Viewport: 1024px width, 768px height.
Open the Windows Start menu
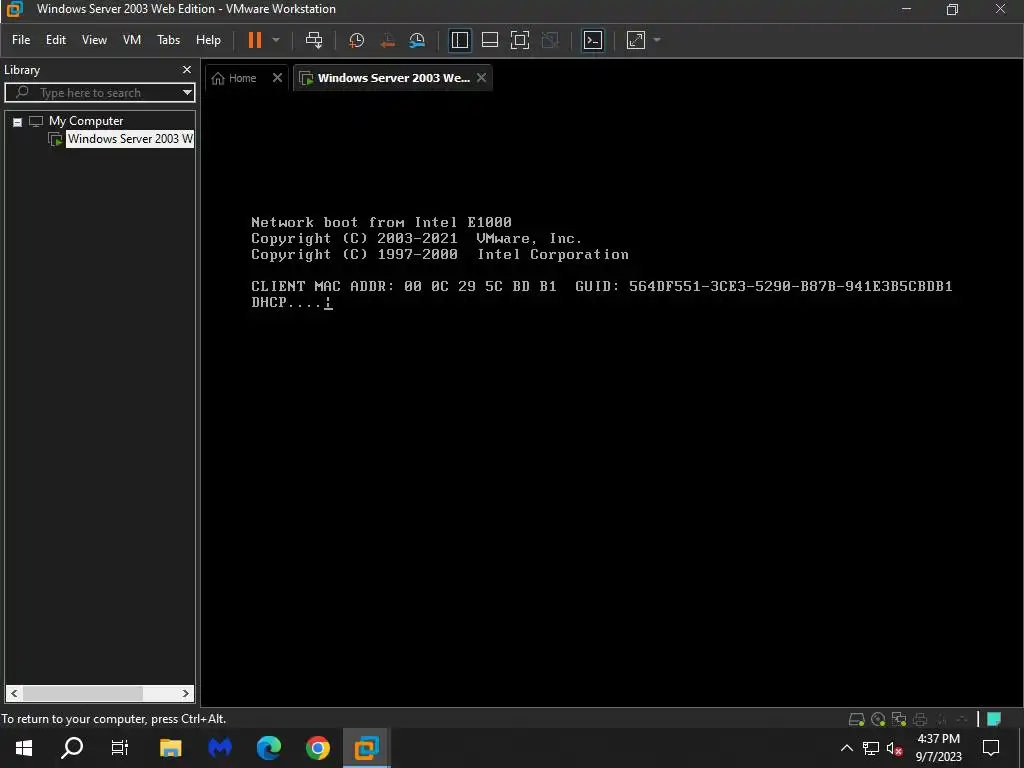pos(24,748)
